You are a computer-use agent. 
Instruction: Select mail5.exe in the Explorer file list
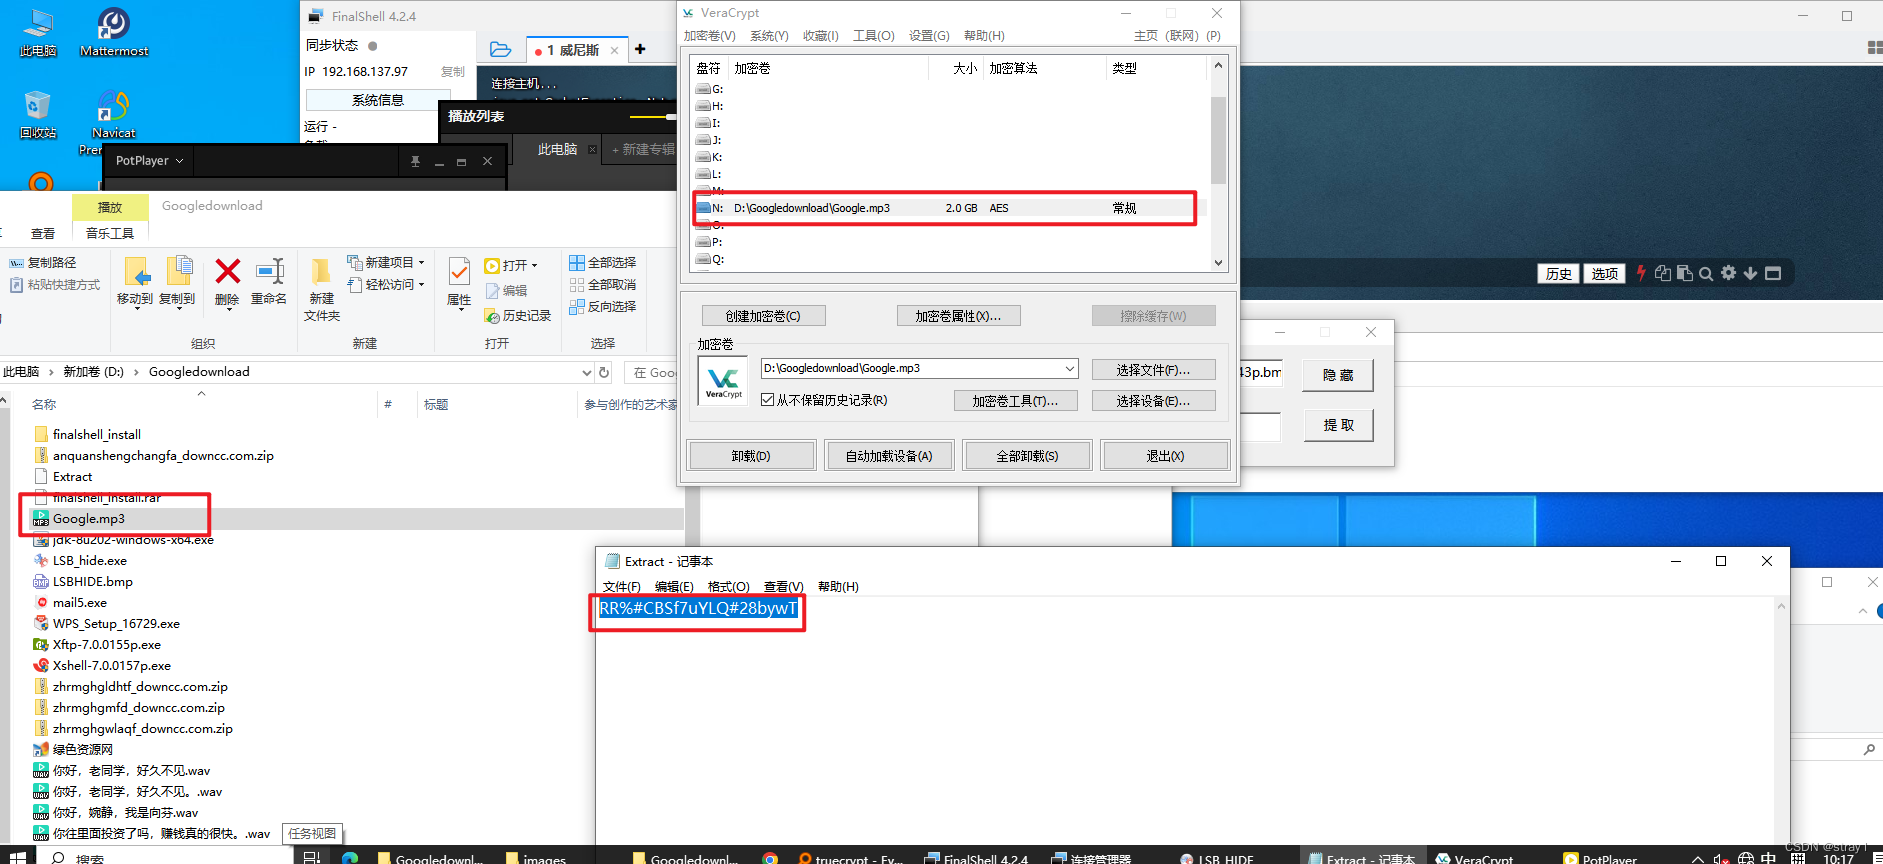click(80, 603)
